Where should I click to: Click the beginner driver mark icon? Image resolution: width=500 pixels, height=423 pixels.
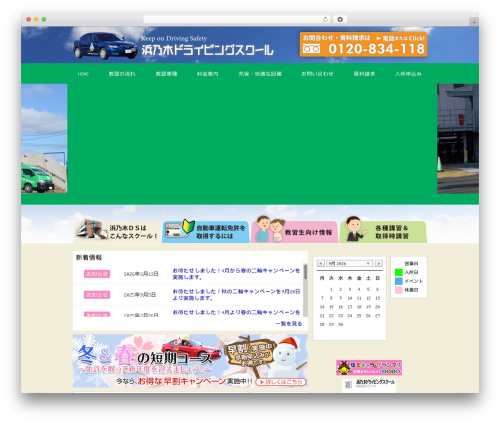[188, 226]
